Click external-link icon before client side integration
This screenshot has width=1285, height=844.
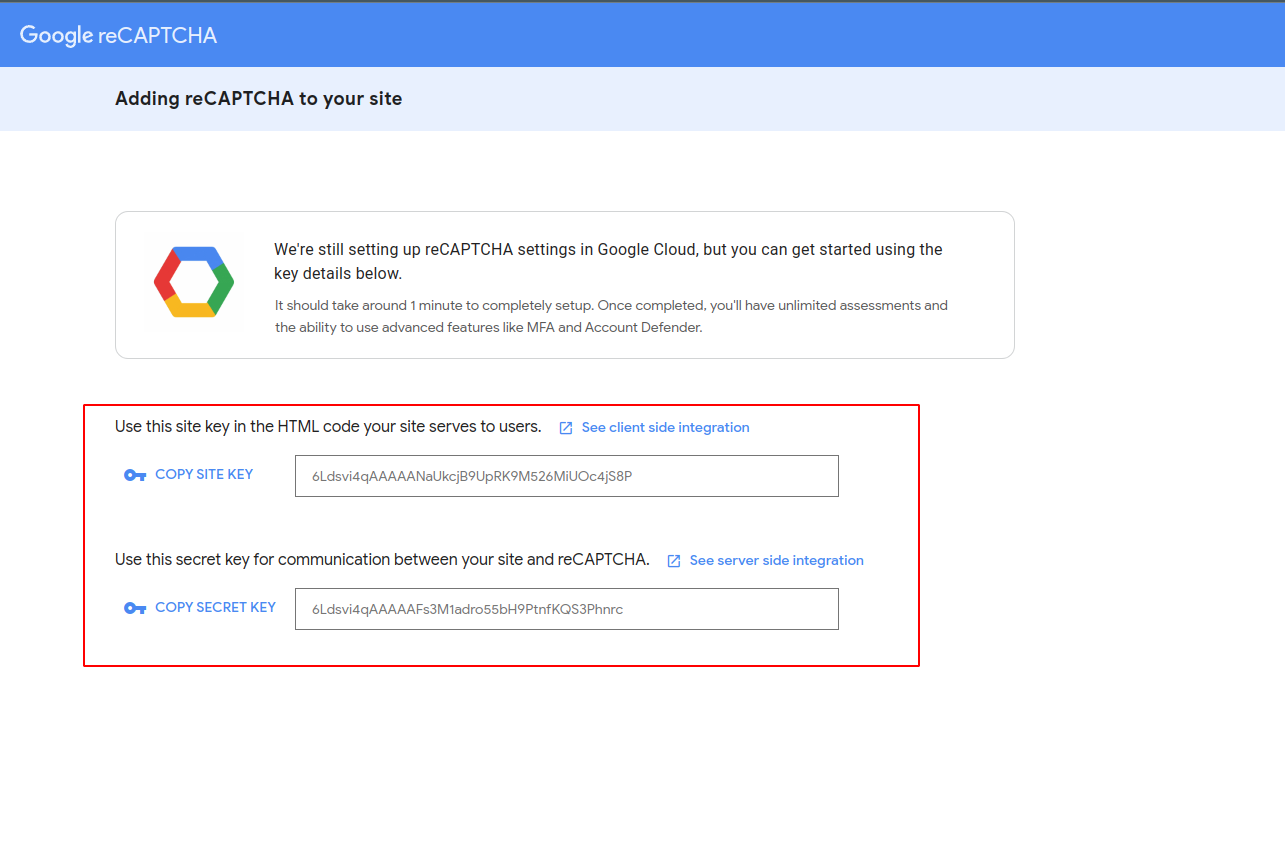click(x=566, y=428)
